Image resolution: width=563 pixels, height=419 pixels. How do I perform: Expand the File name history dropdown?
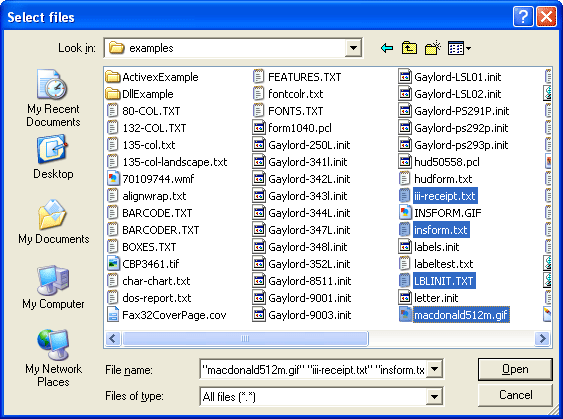tap(434, 369)
